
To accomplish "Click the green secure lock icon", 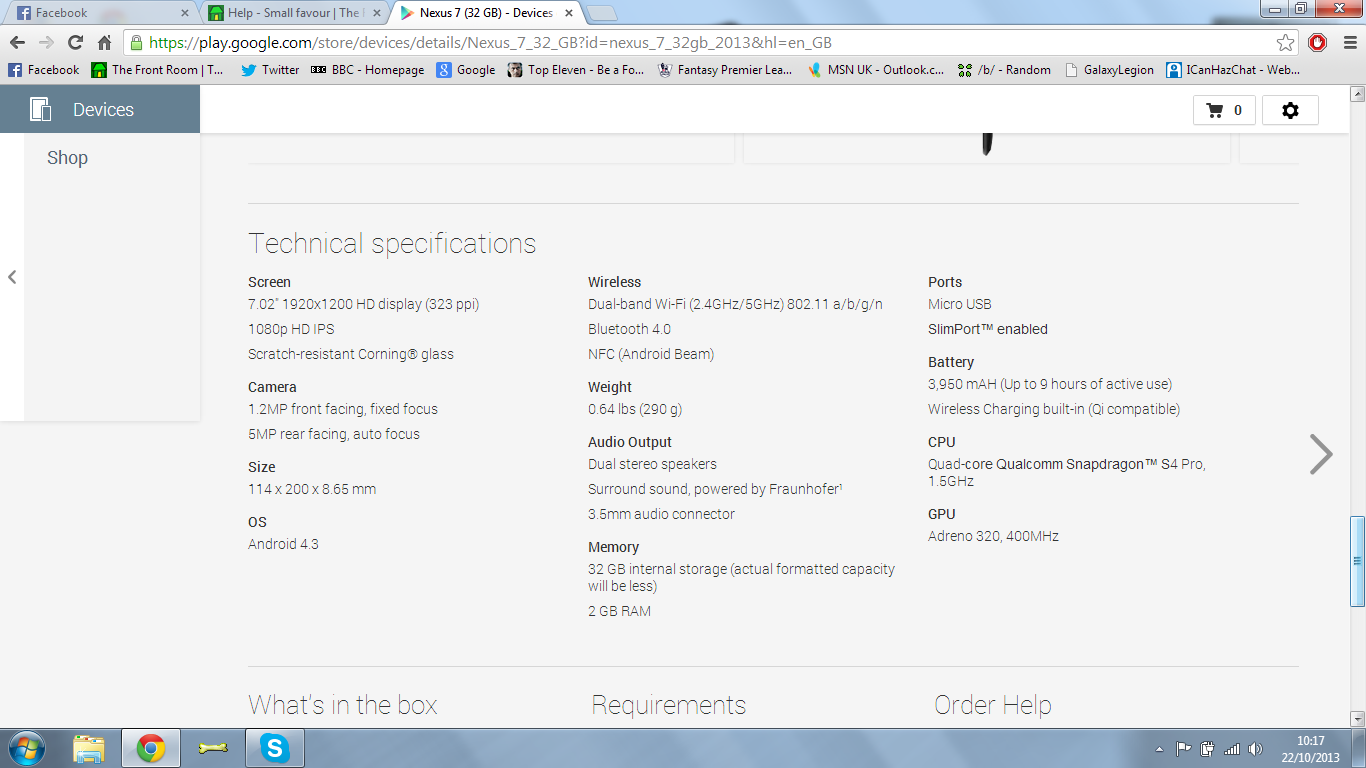I will pos(136,43).
